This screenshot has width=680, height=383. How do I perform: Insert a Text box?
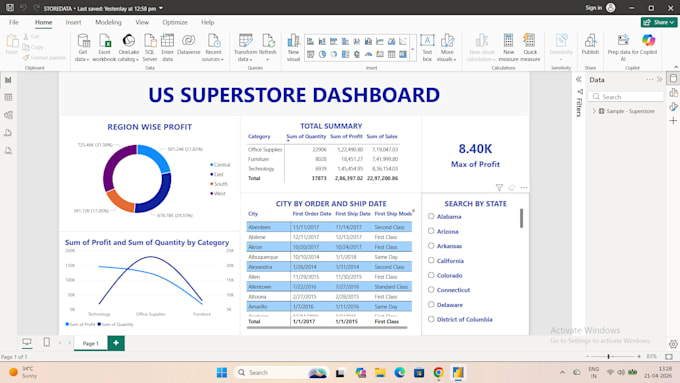click(427, 47)
